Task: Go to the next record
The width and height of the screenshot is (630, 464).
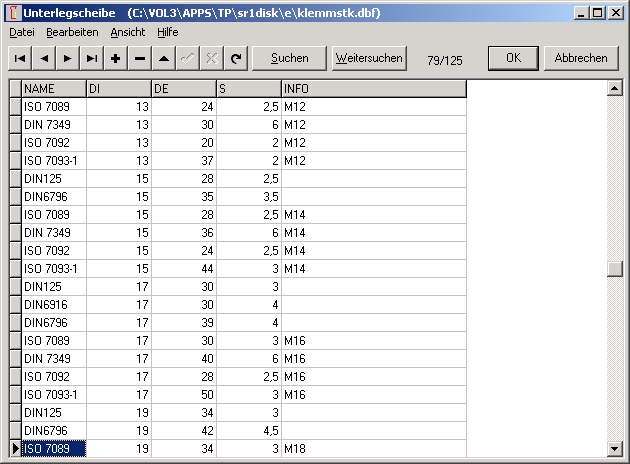Action: tap(68, 59)
